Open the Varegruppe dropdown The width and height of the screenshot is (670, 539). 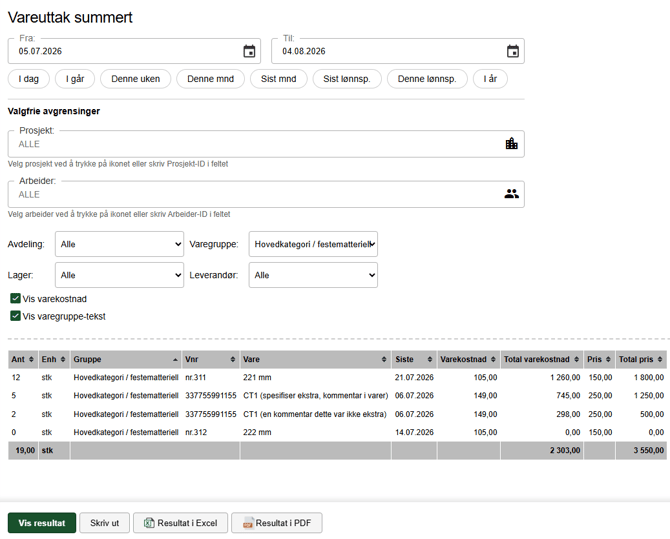click(x=313, y=244)
